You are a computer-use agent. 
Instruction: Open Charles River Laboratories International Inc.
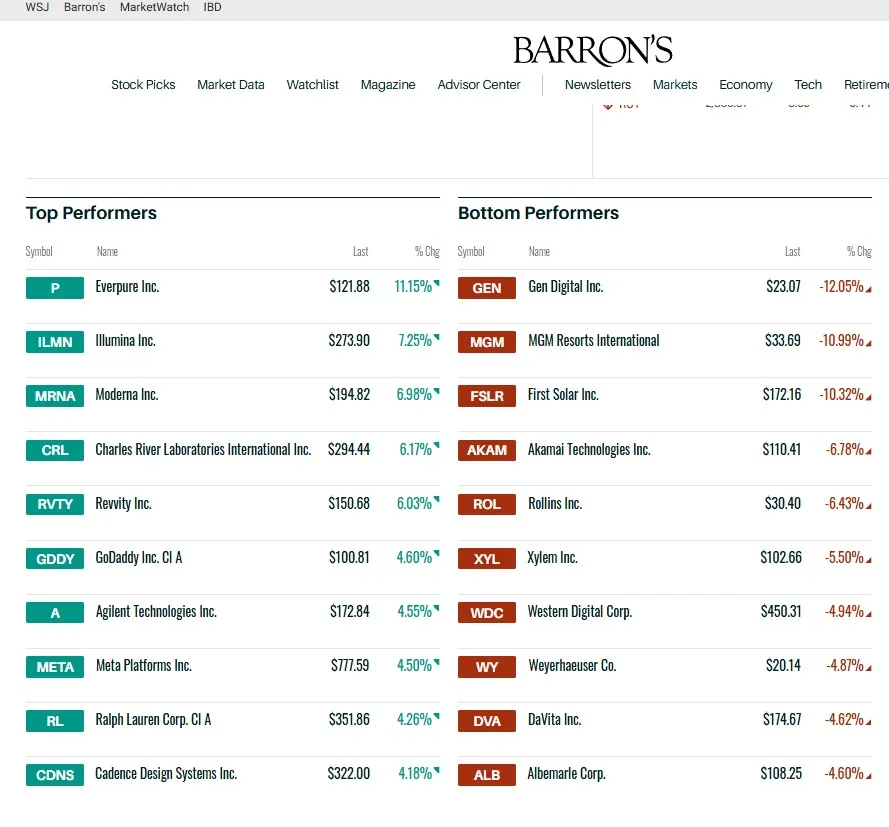tap(203, 449)
